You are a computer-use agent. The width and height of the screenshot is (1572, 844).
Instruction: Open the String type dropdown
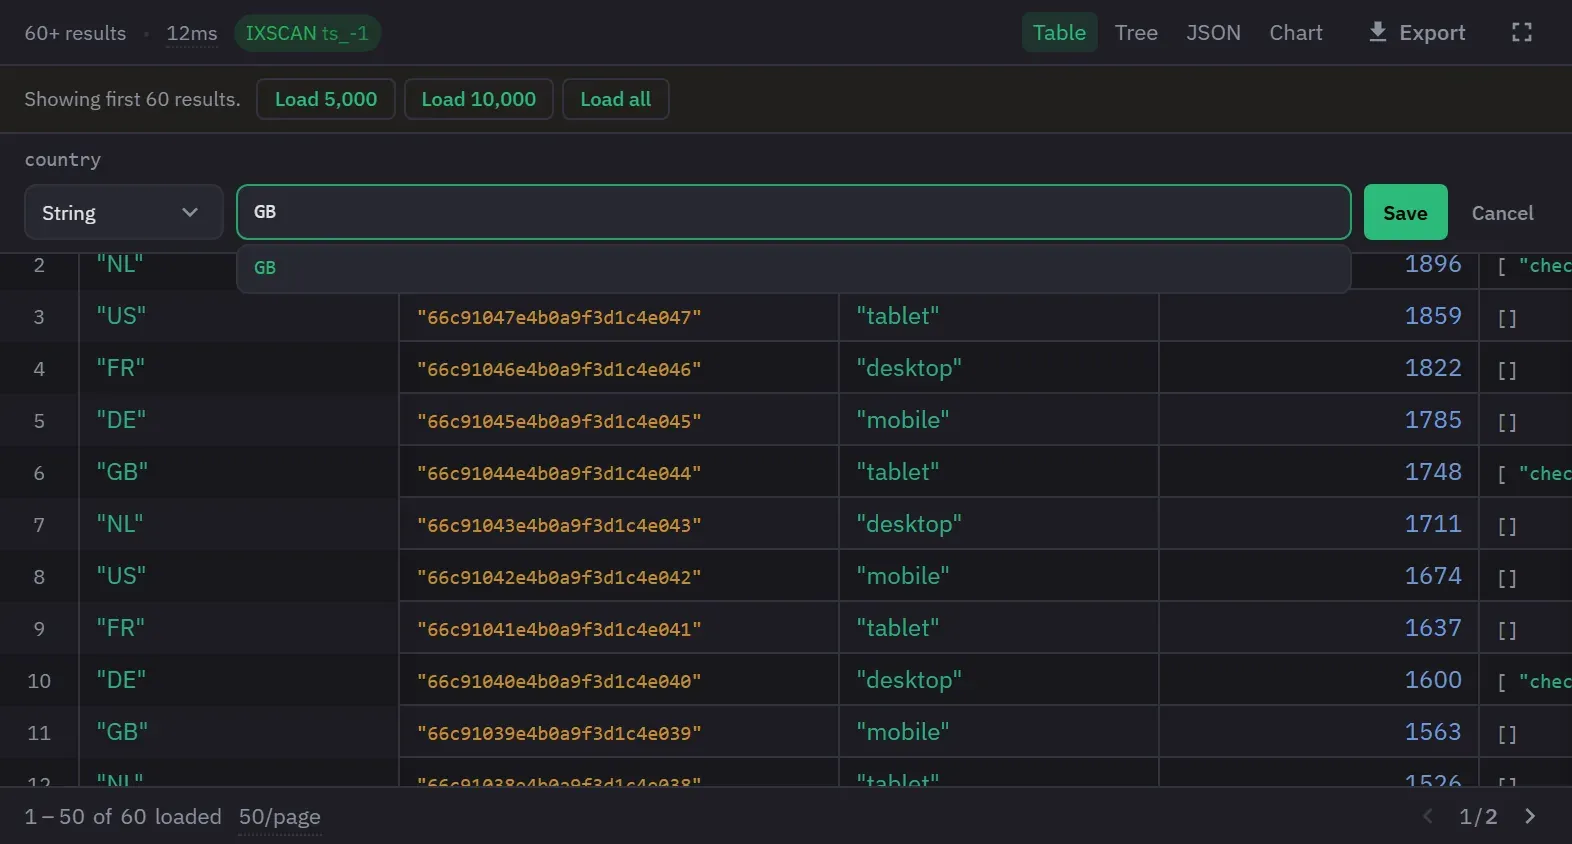click(123, 212)
